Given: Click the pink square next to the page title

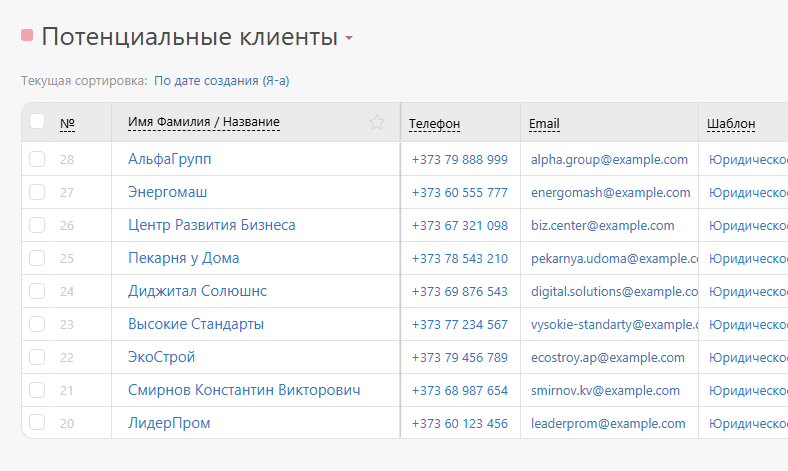Looking at the screenshot, I should click(x=27, y=35).
